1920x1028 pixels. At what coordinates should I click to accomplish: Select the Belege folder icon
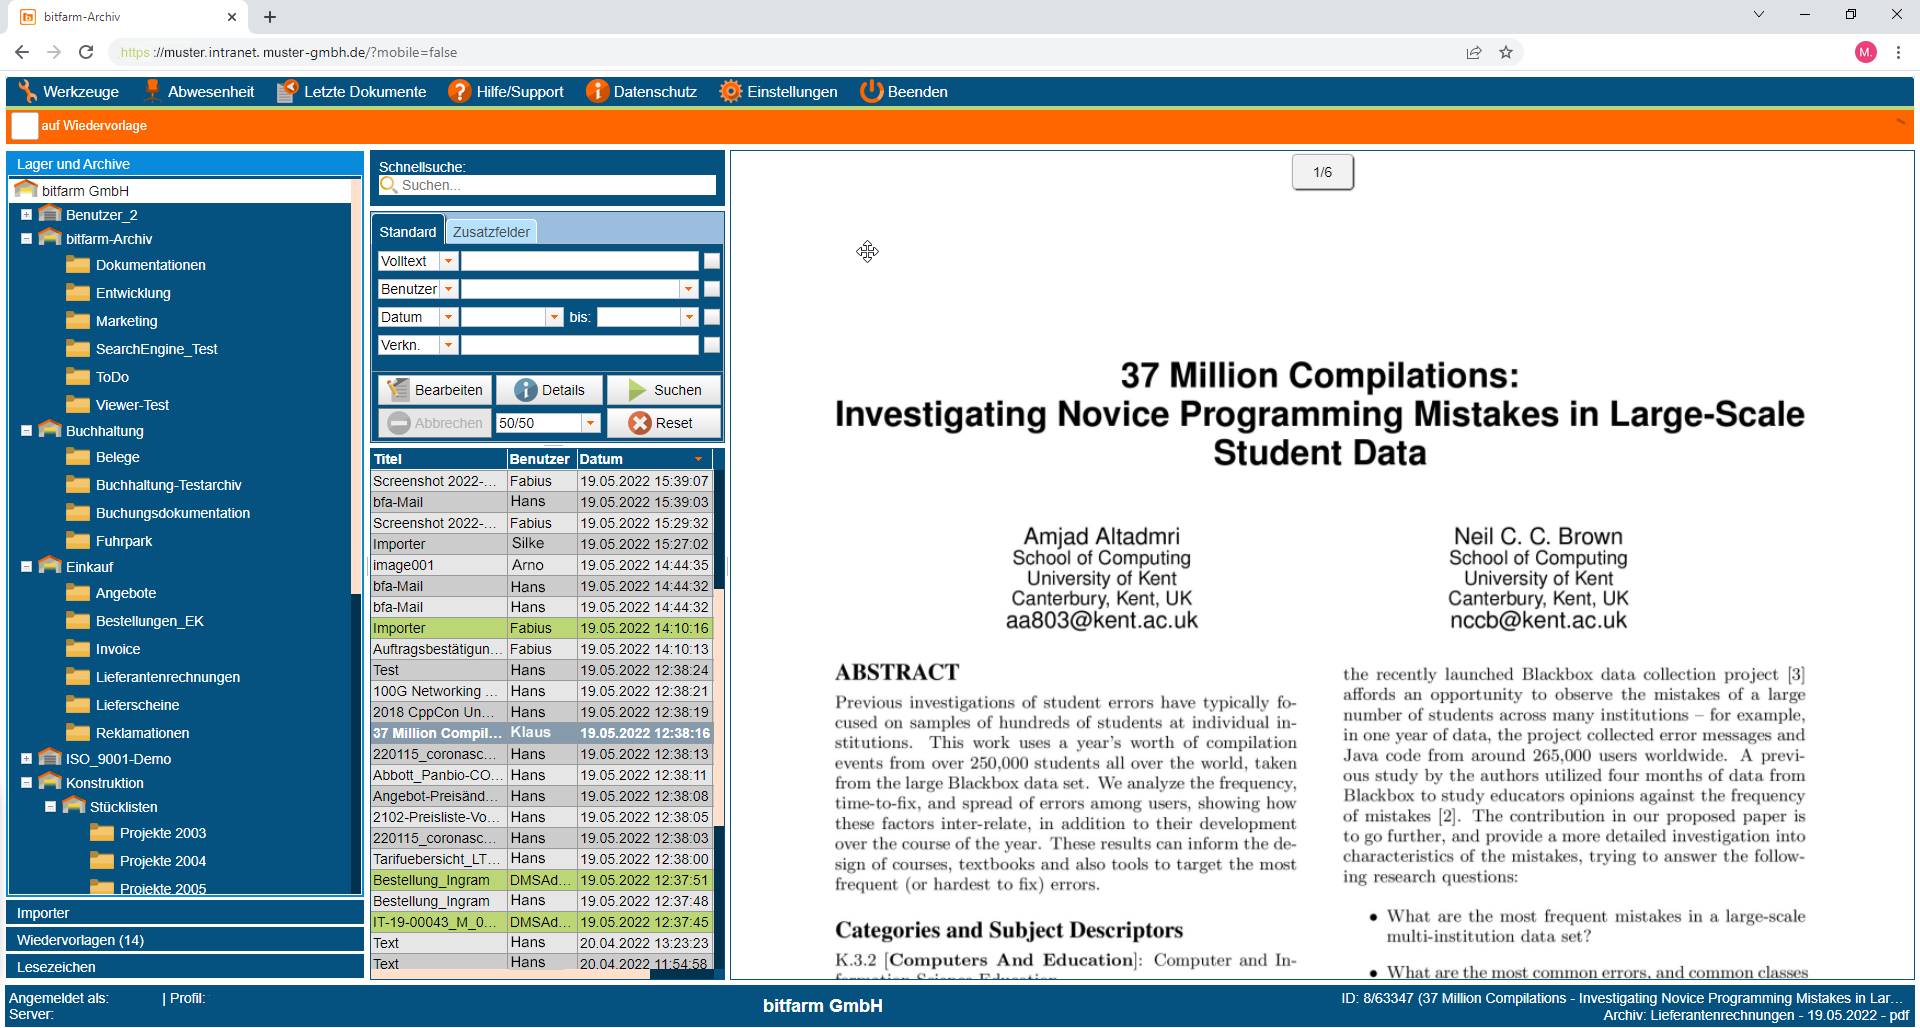pos(78,457)
